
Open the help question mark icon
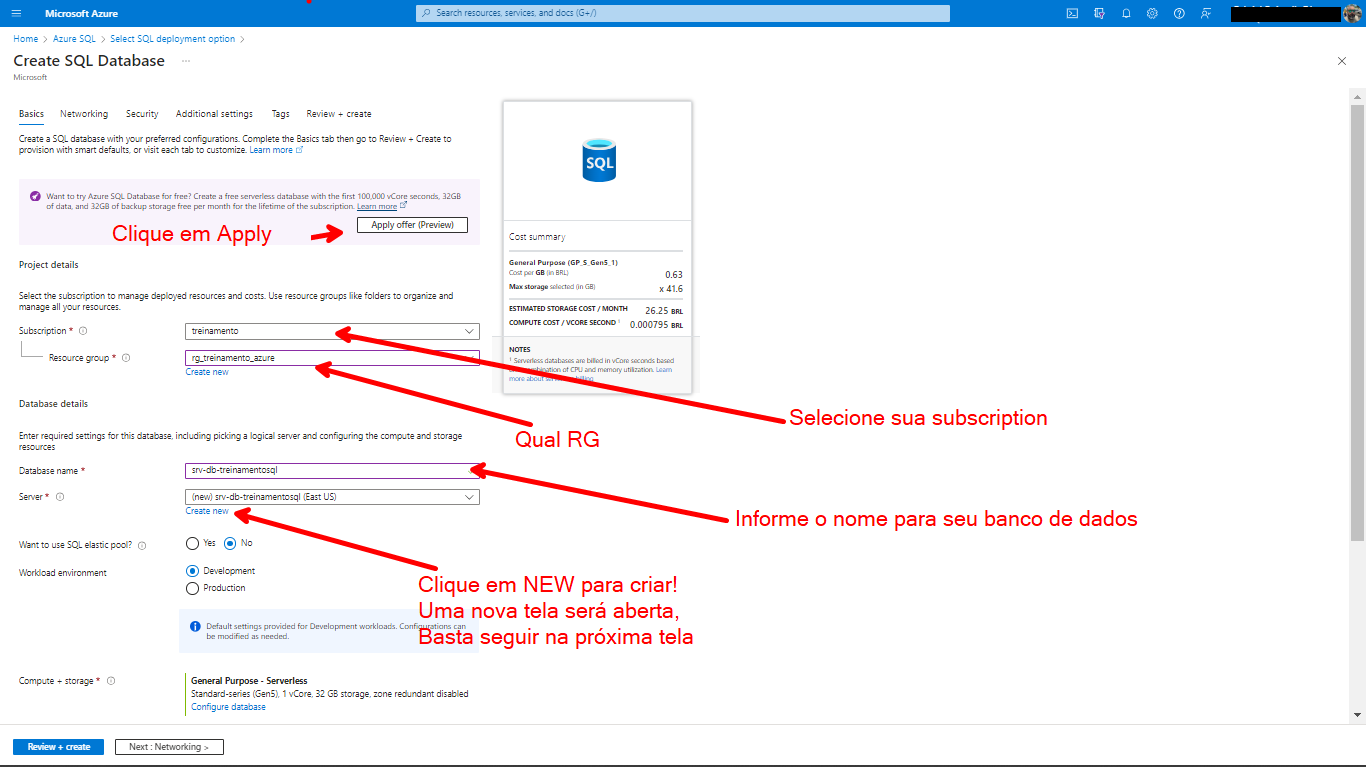pos(1179,13)
